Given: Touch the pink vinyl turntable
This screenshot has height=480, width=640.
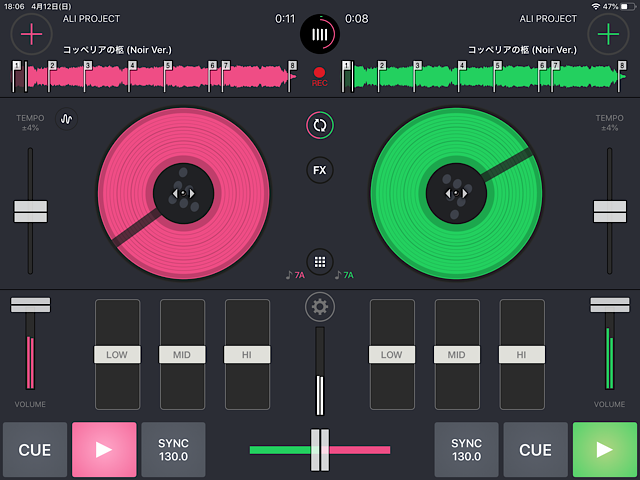Looking at the screenshot, I should pos(183,193).
